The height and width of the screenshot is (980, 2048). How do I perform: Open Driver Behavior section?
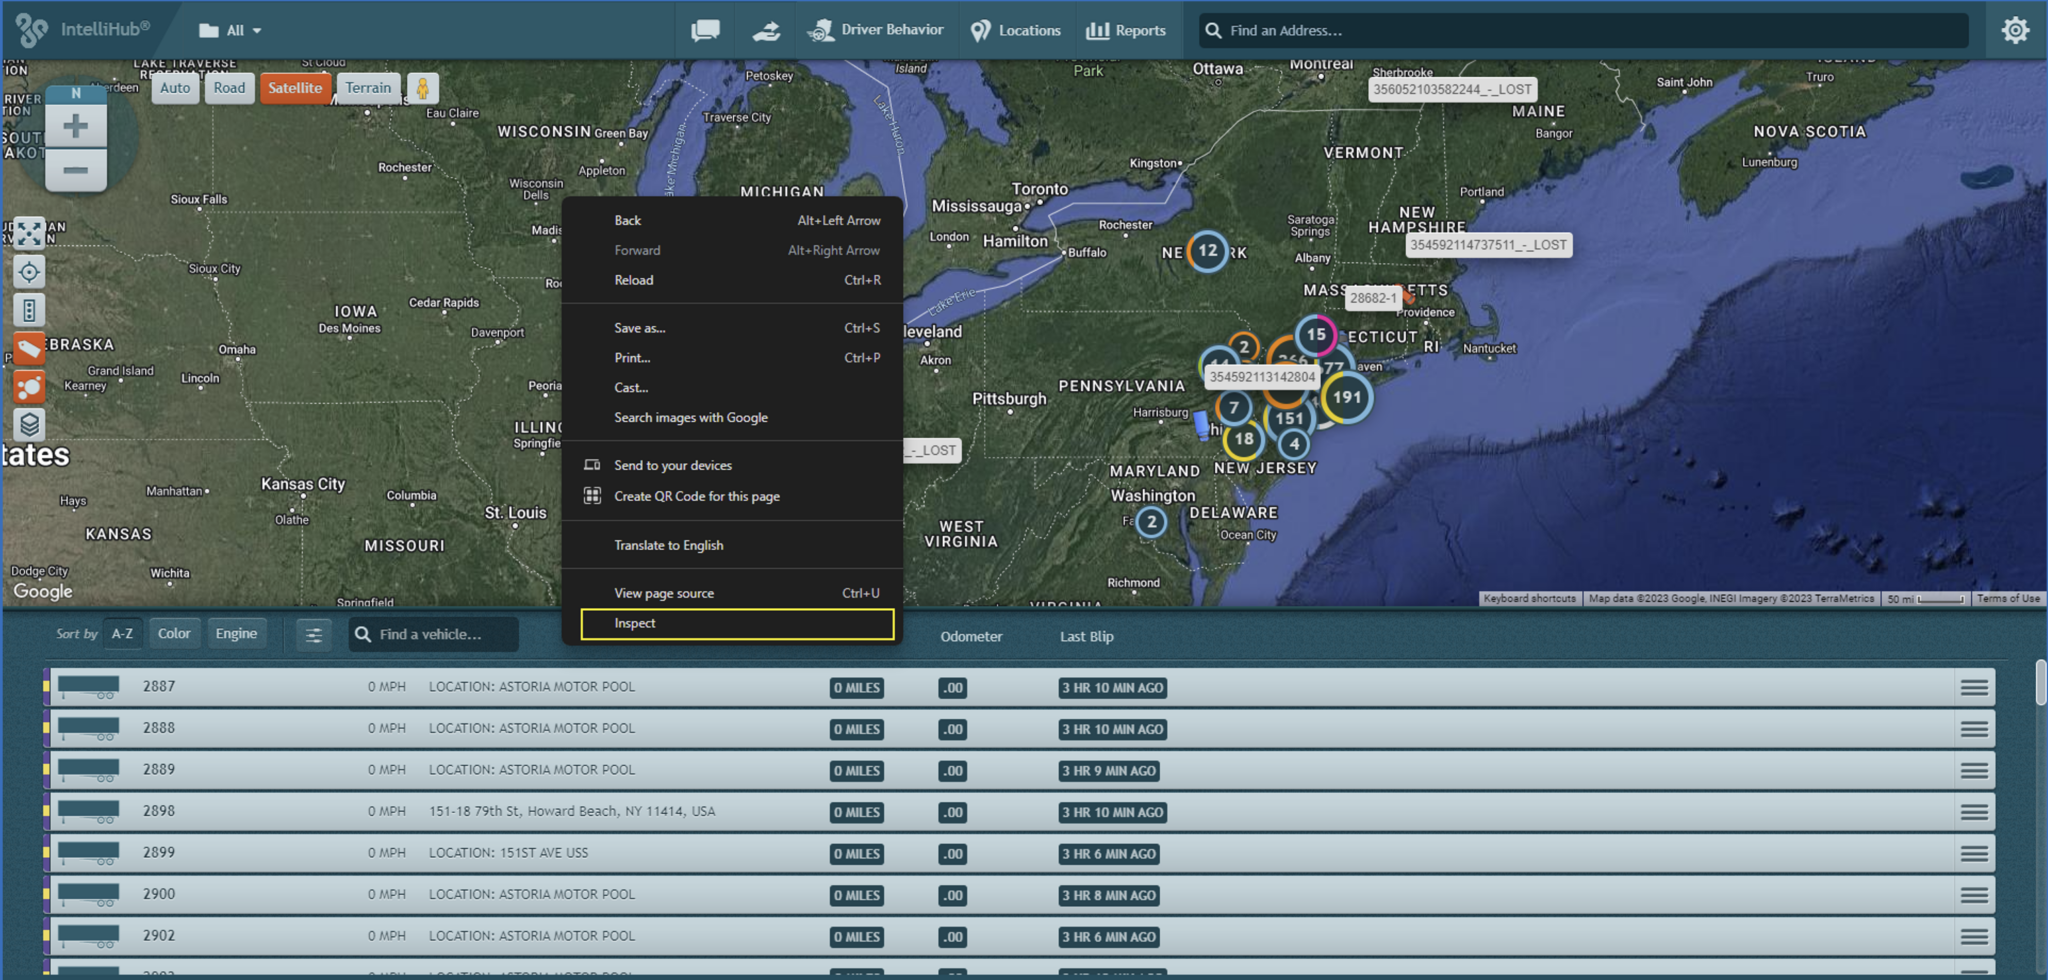[x=877, y=30]
